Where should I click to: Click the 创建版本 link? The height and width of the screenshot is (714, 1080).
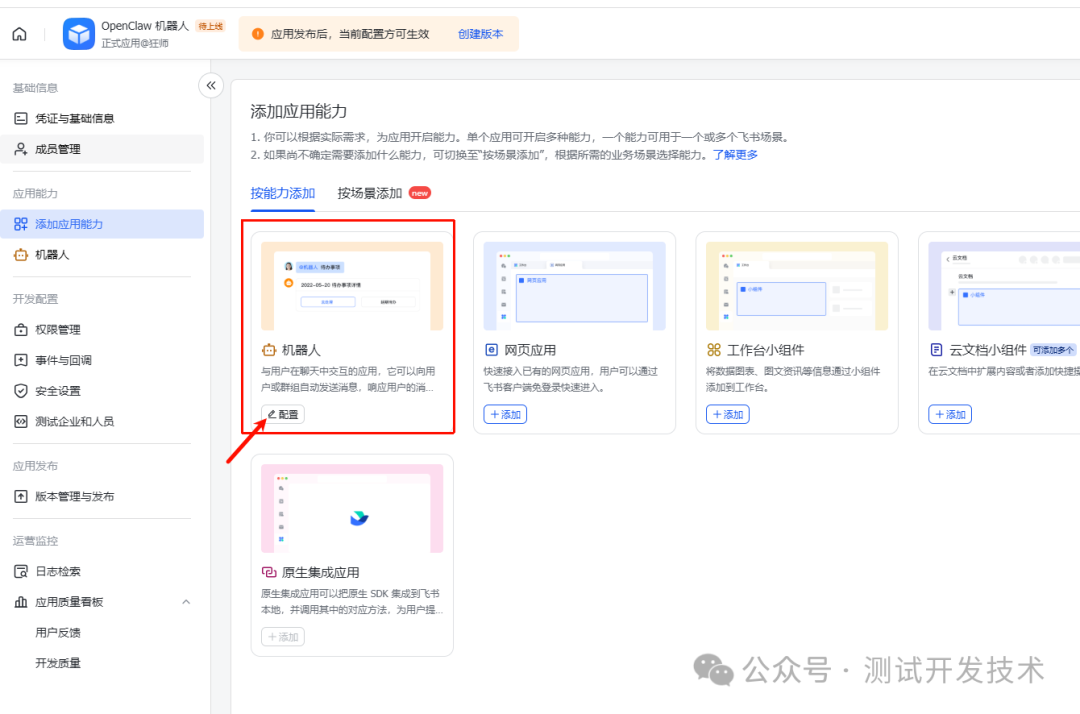coord(480,33)
